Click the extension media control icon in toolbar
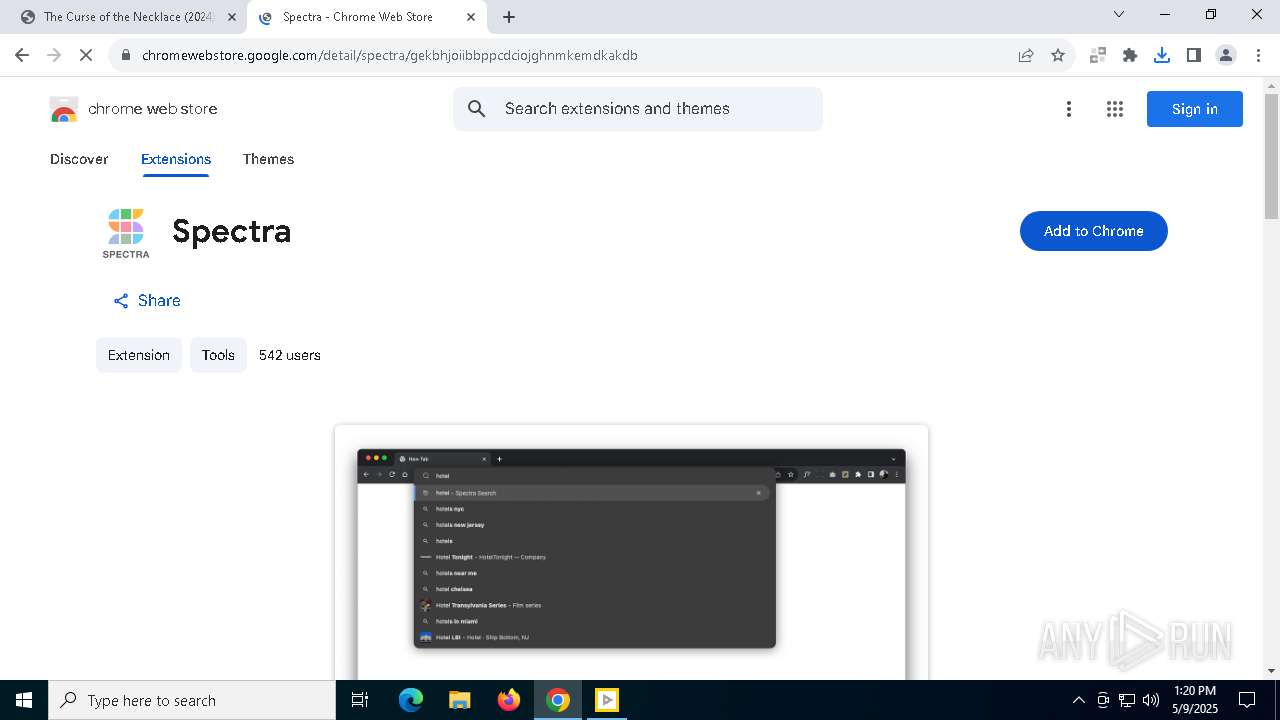The image size is (1280, 720). [x=1098, y=55]
